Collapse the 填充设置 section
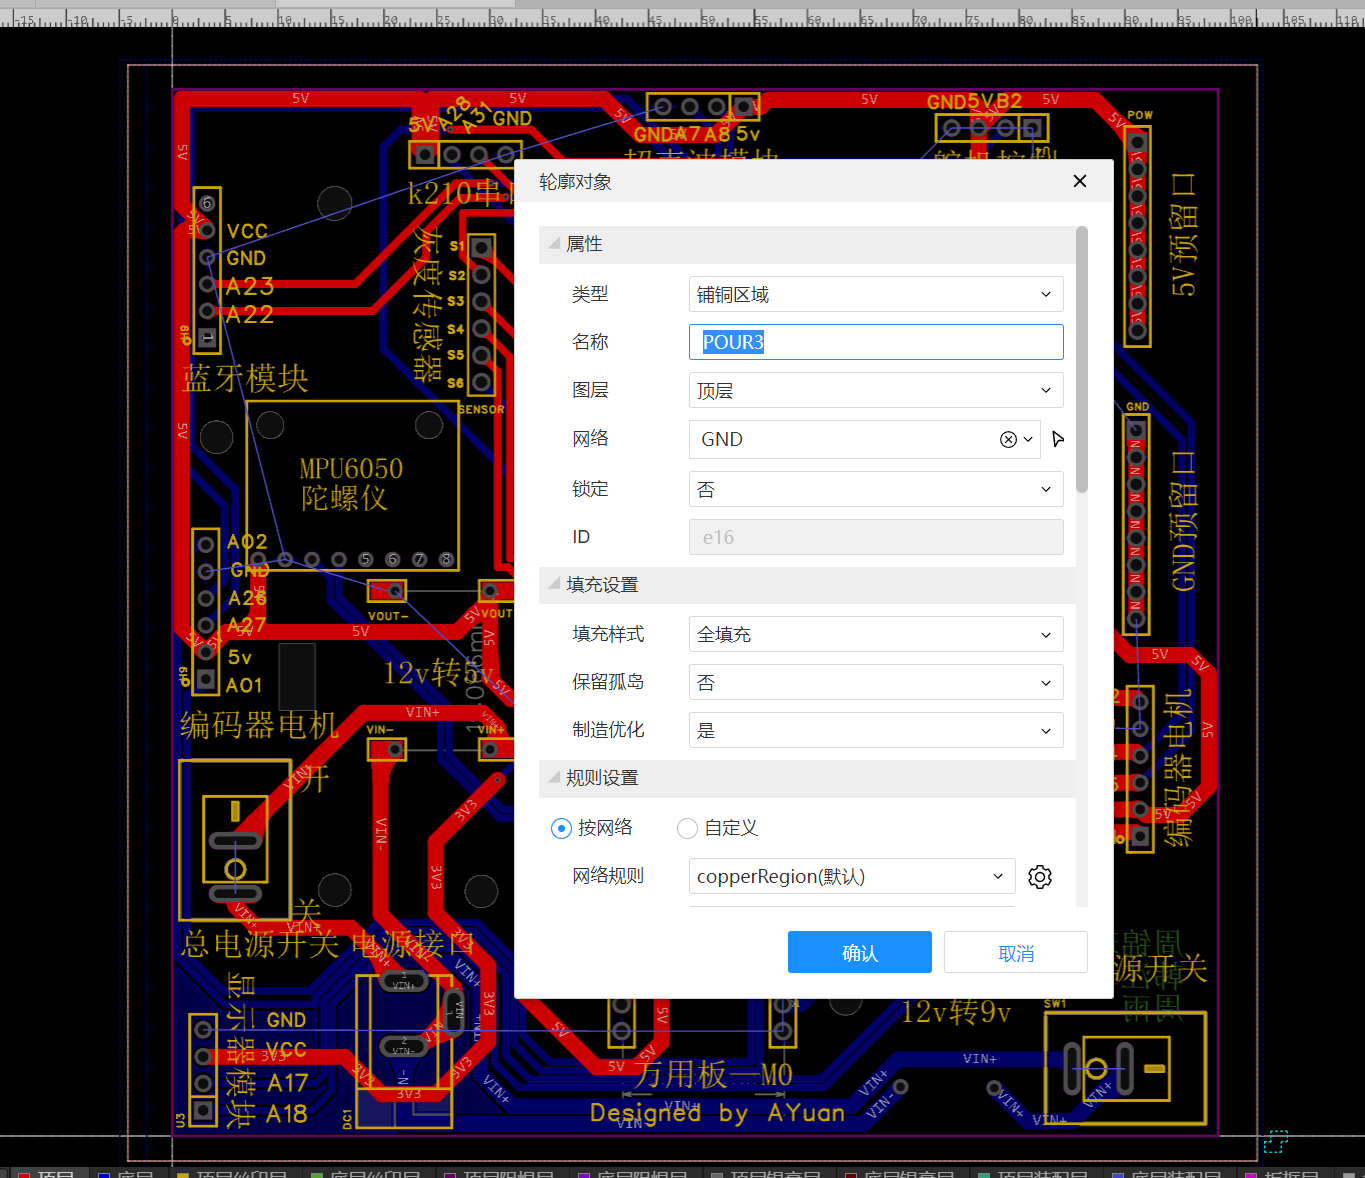Image resolution: width=1365 pixels, height=1178 pixels. tap(555, 584)
